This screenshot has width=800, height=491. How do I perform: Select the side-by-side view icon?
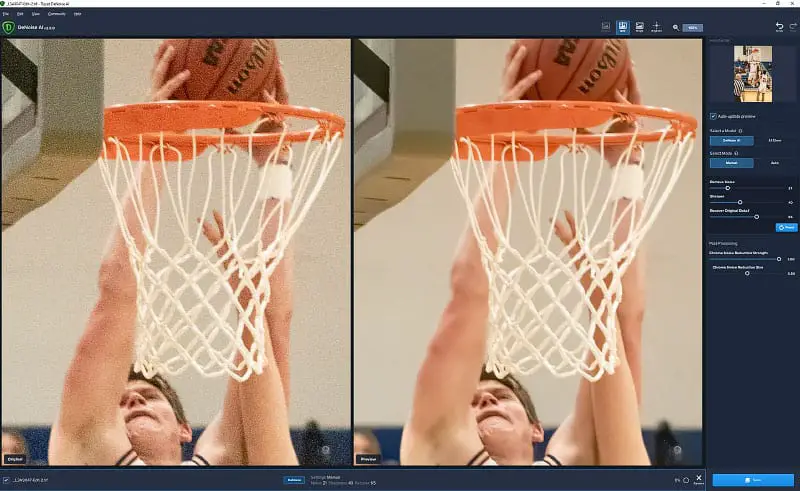(639, 27)
